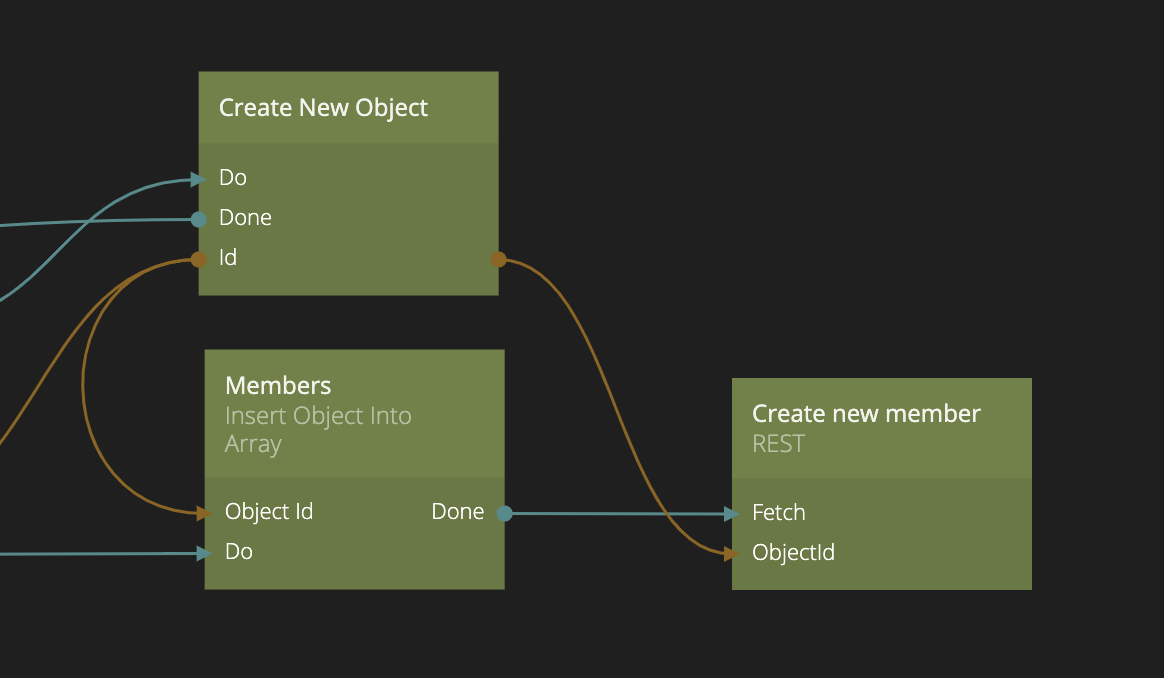Click the Fetch label in Create new member
The image size is (1164, 678).
click(x=779, y=513)
